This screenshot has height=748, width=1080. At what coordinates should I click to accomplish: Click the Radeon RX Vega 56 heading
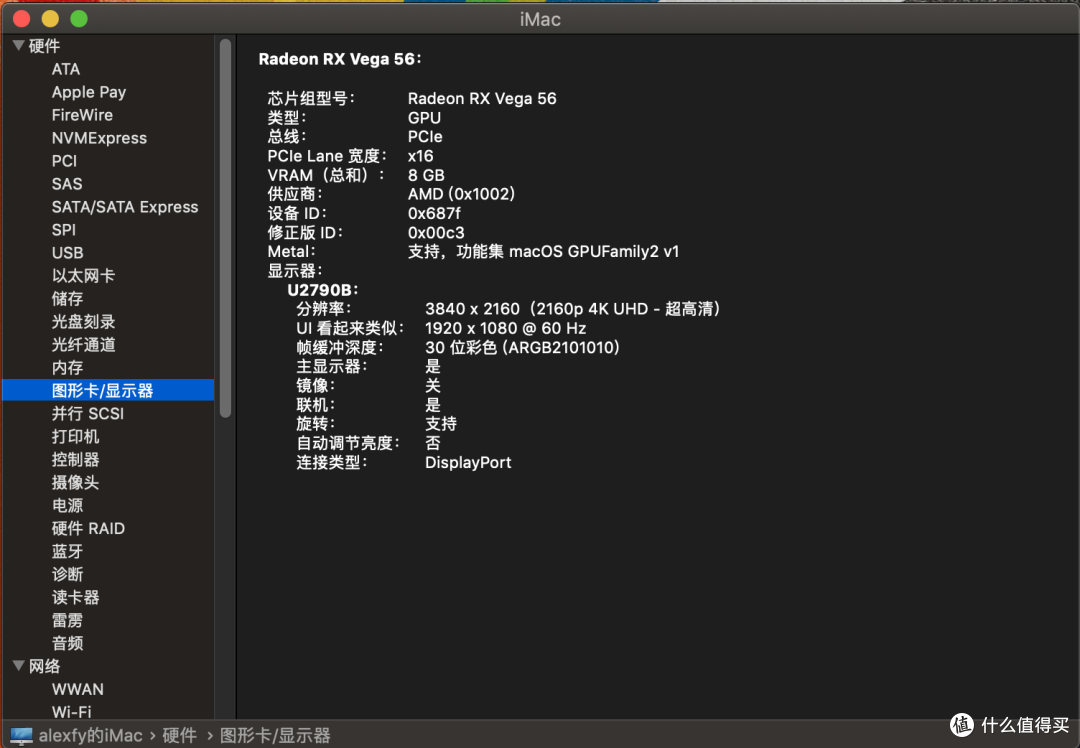(x=339, y=59)
